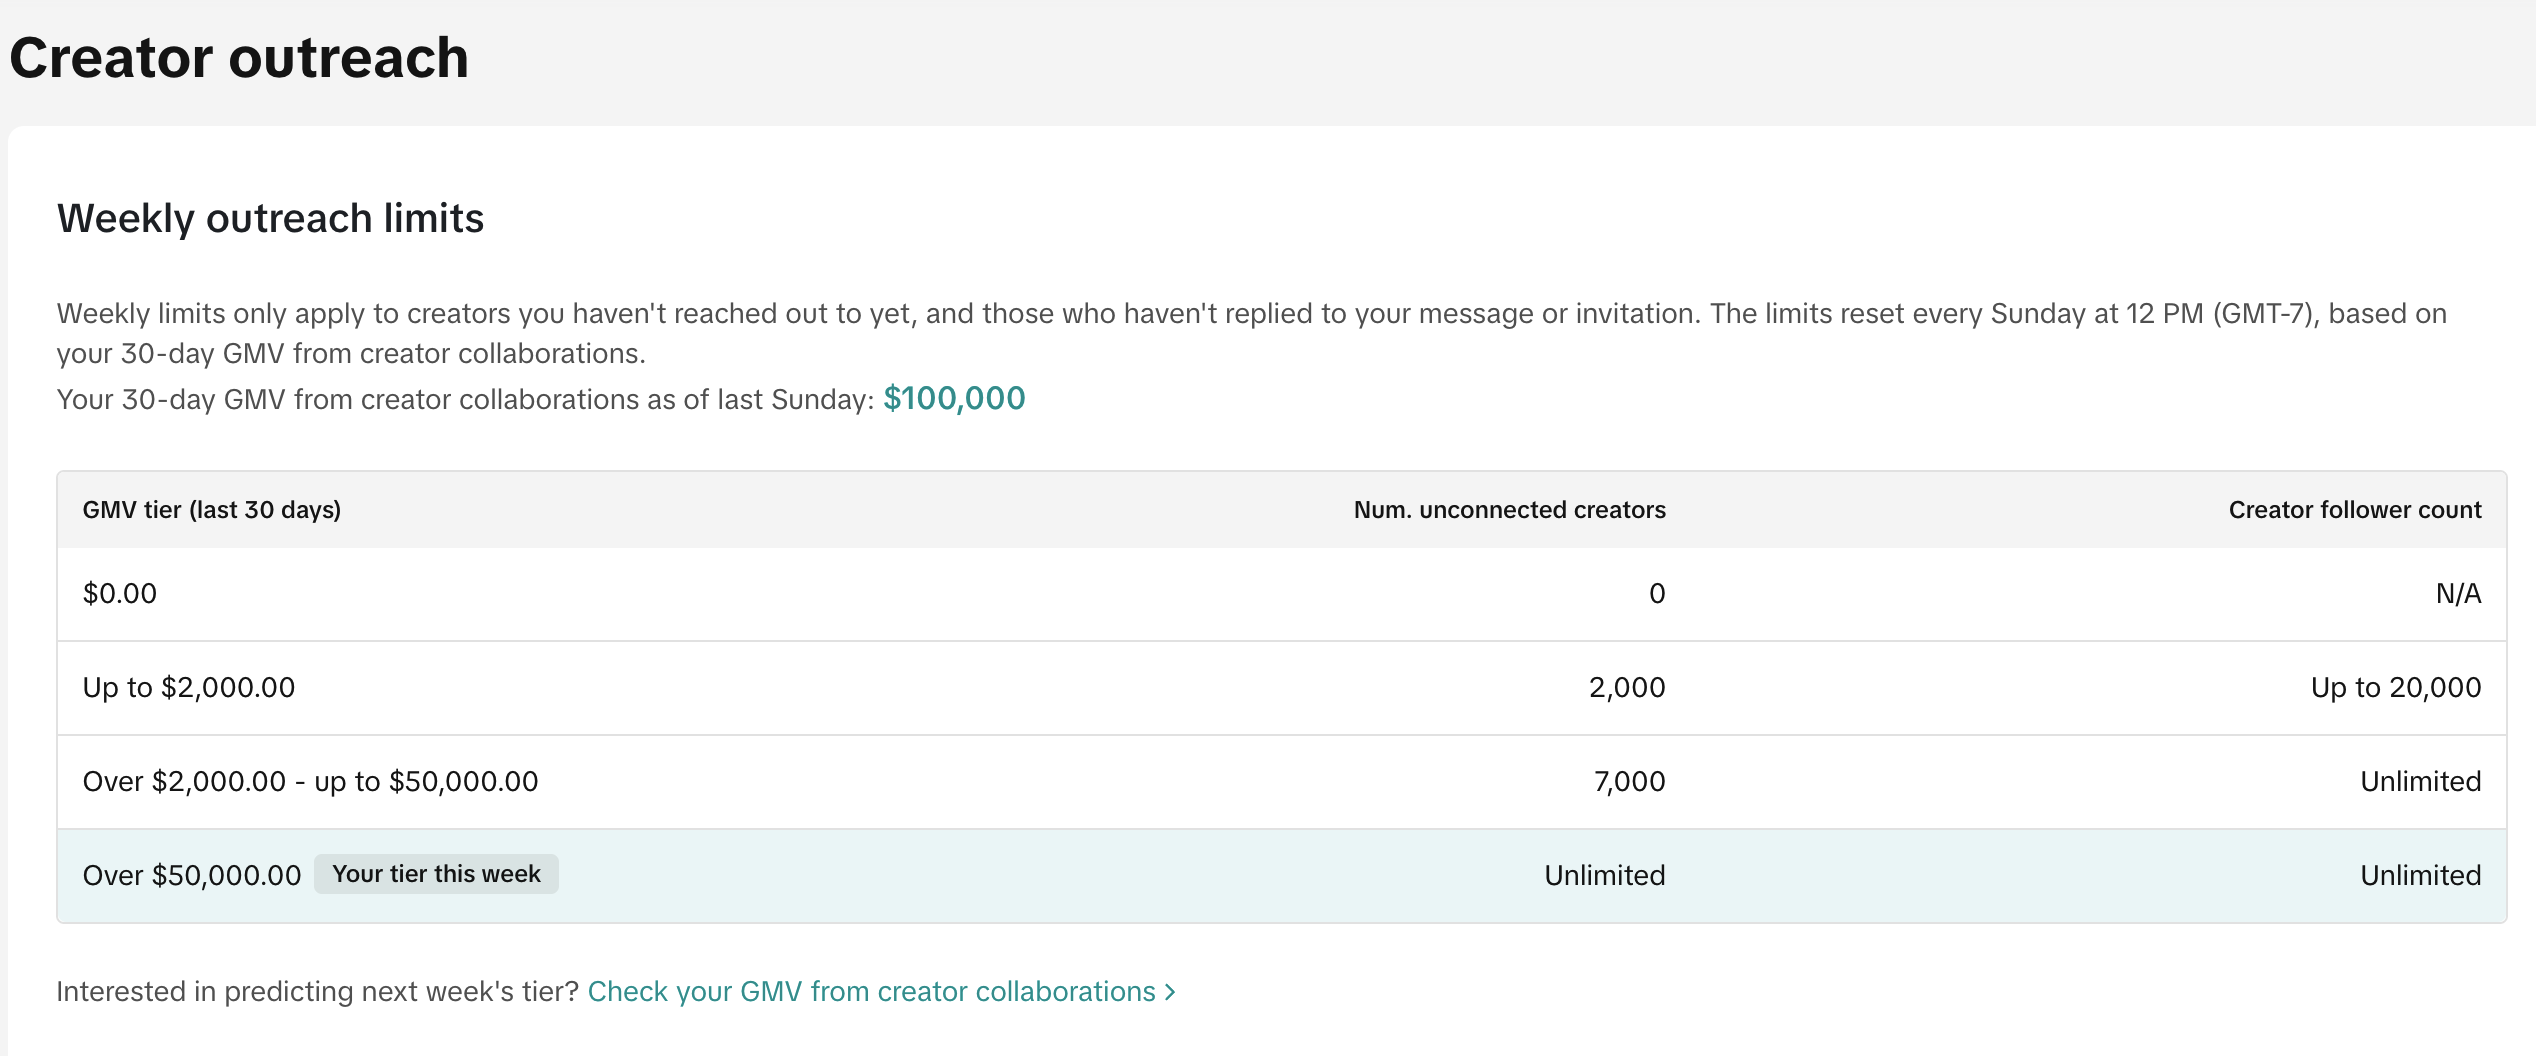Click the 'GMV tier (last 30 days)' column header

pos(212,510)
